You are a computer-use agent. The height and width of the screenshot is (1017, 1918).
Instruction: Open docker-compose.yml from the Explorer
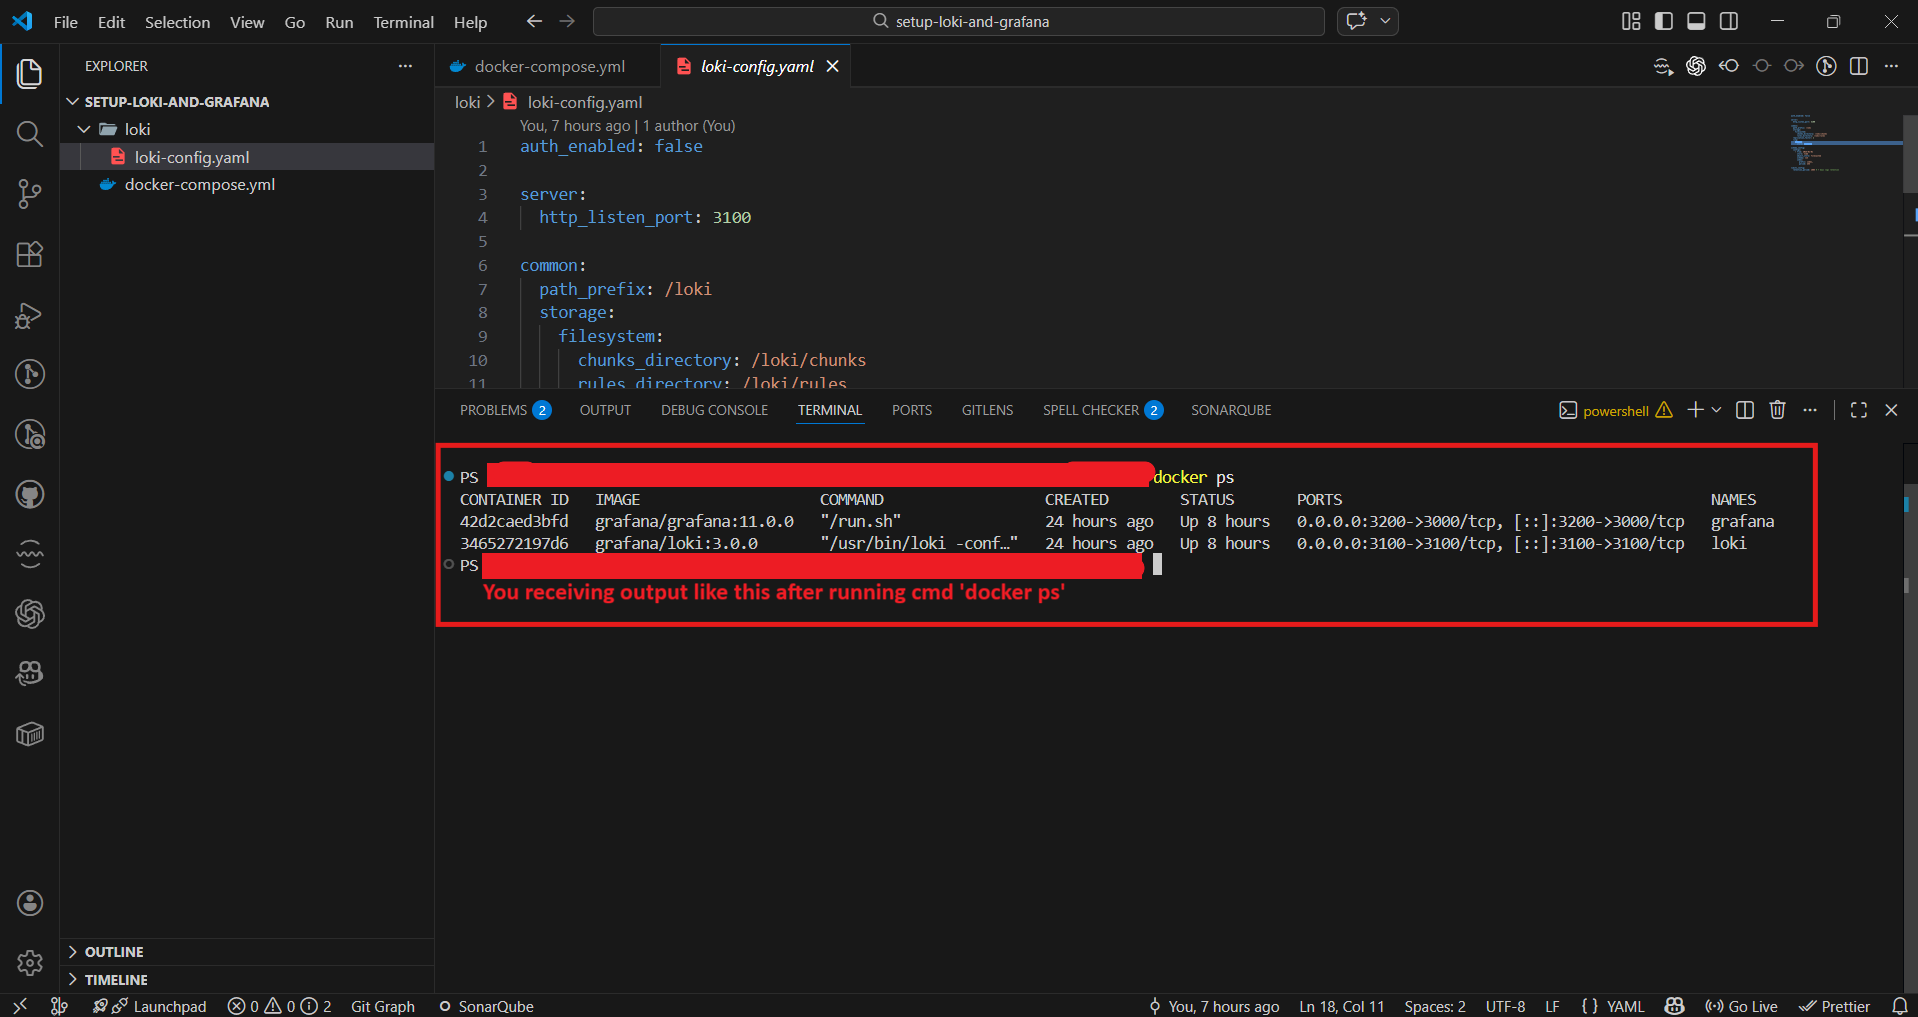(x=199, y=184)
